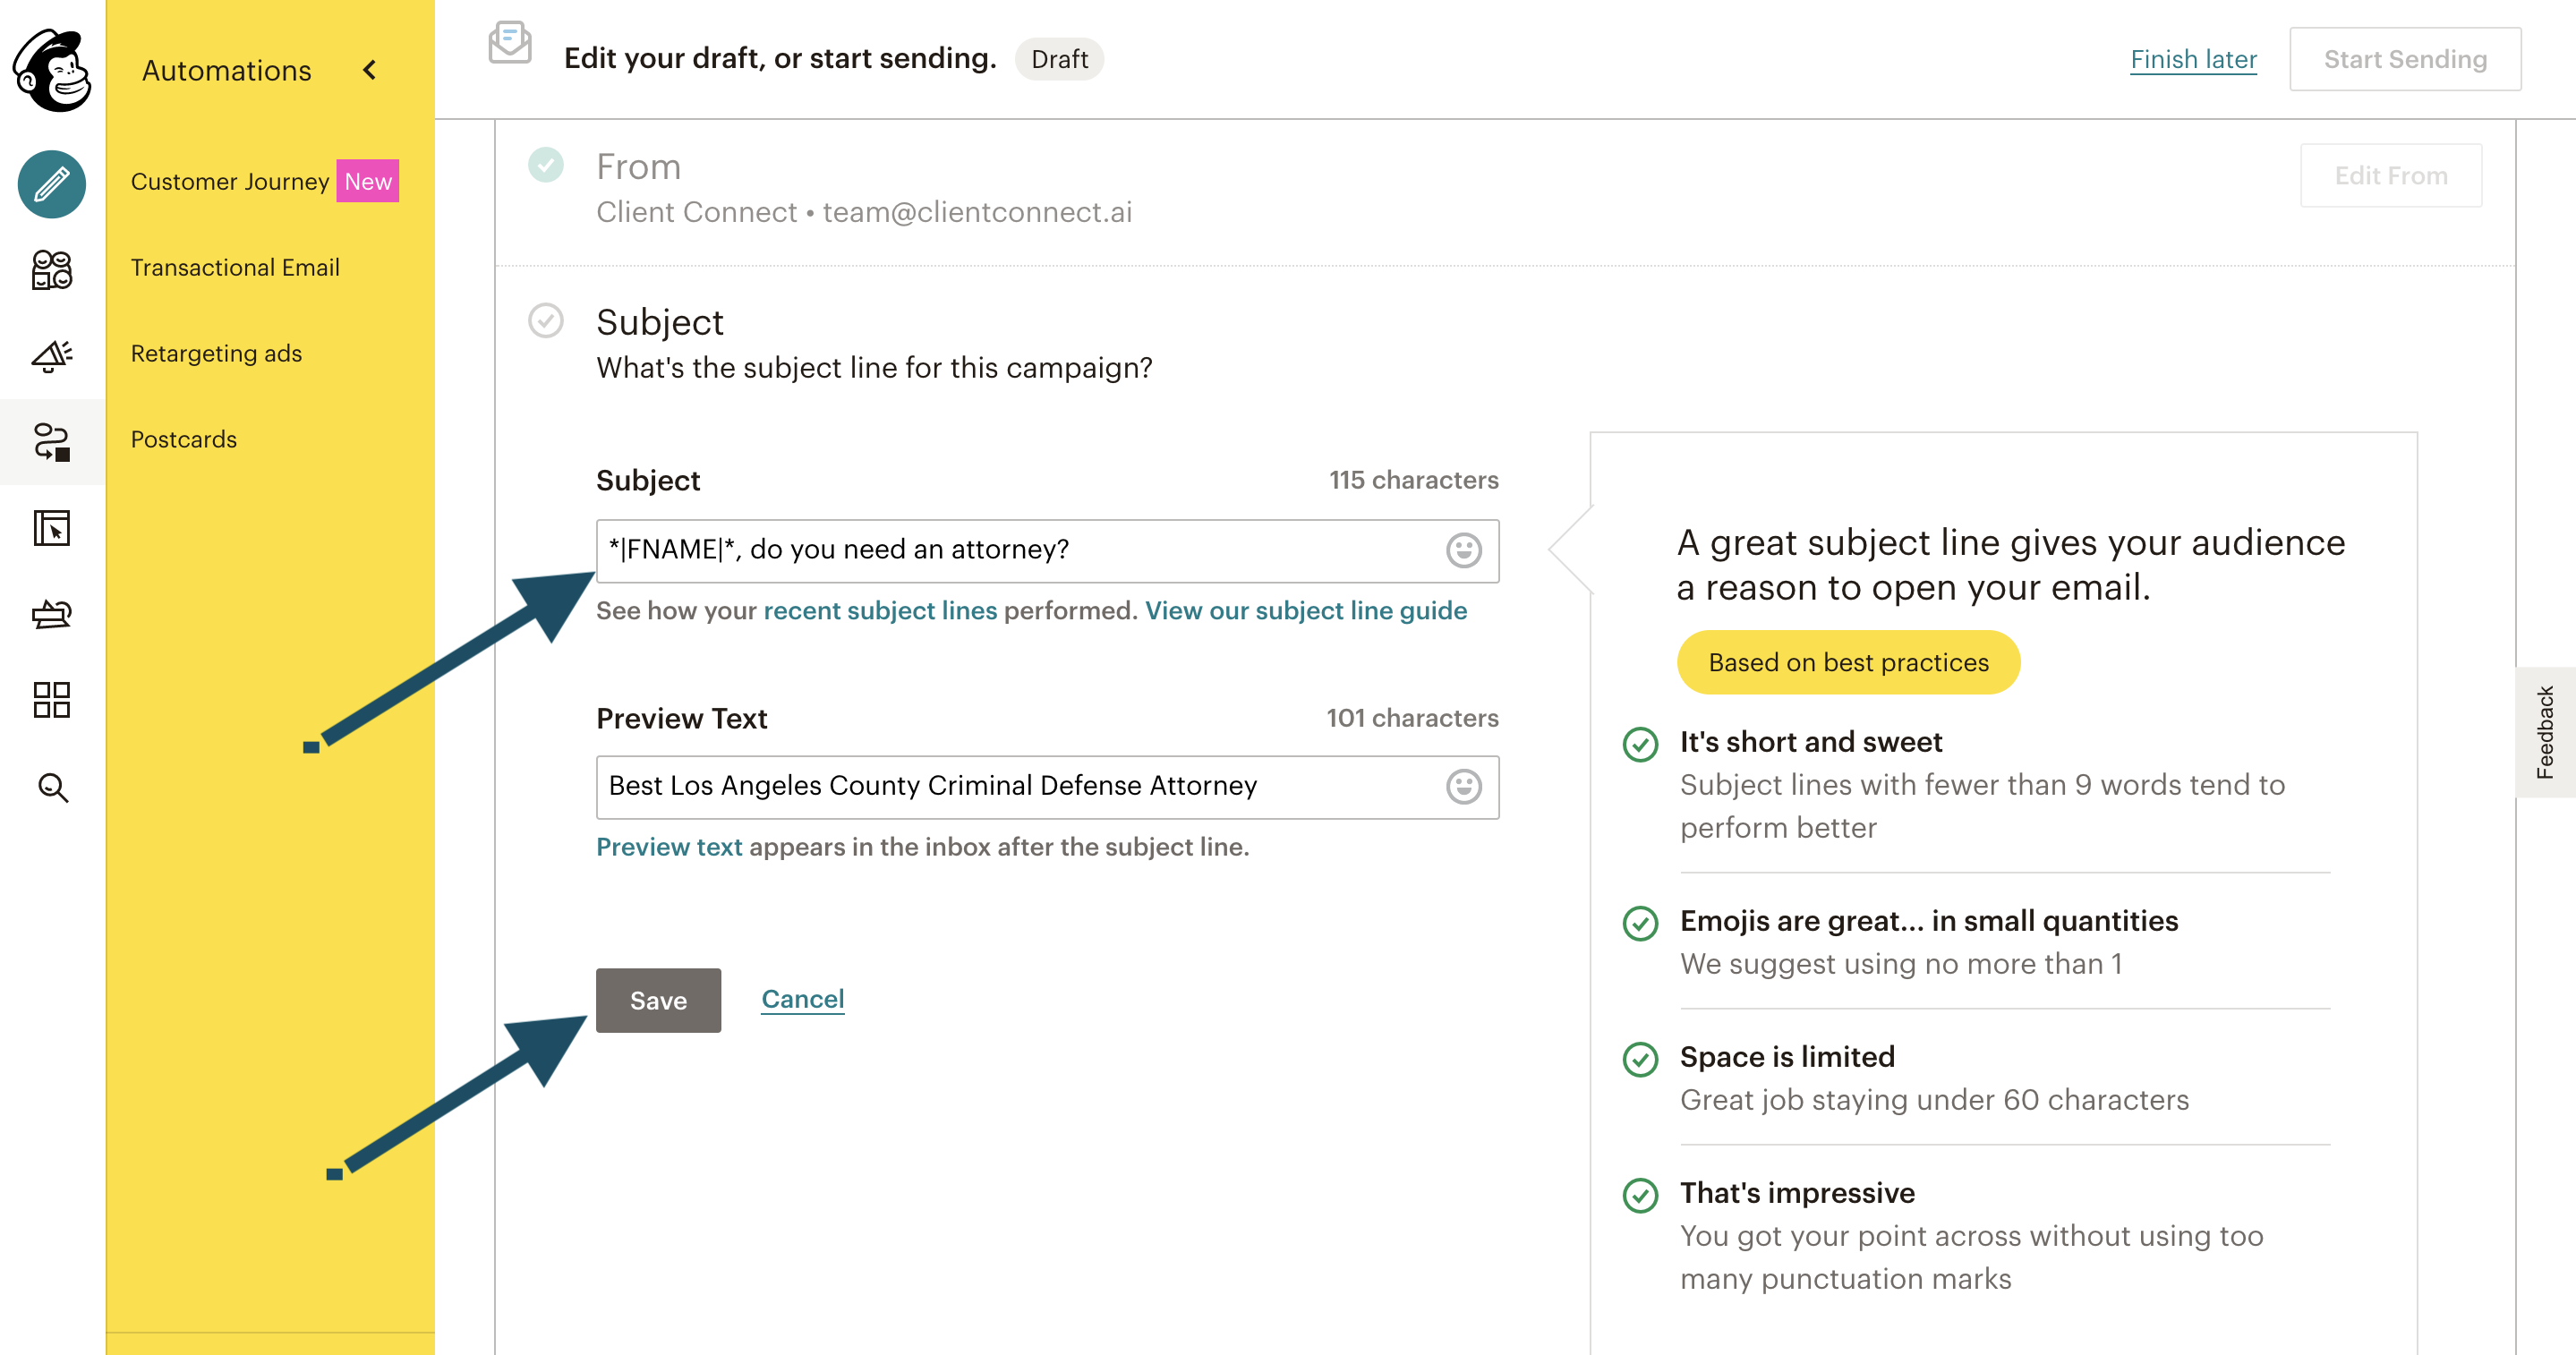The image size is (2576, 1355).
Task: Click the Based on best practices badge
Action: (1848, 662)
